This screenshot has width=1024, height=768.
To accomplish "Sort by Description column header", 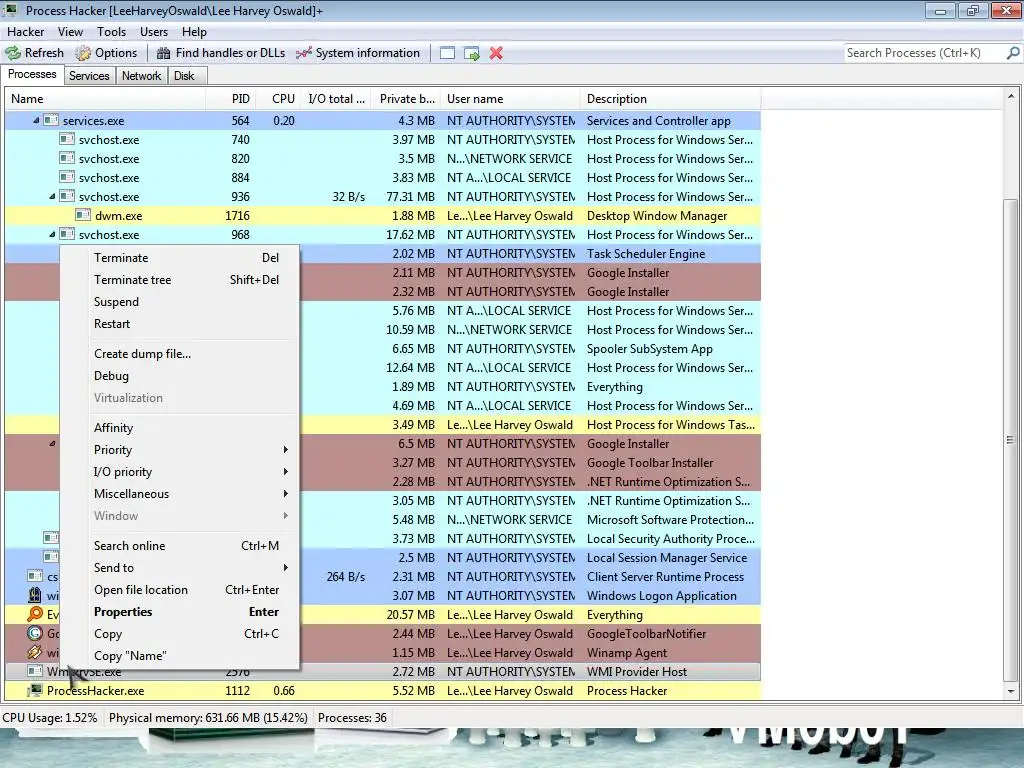I will click(670, 99).
